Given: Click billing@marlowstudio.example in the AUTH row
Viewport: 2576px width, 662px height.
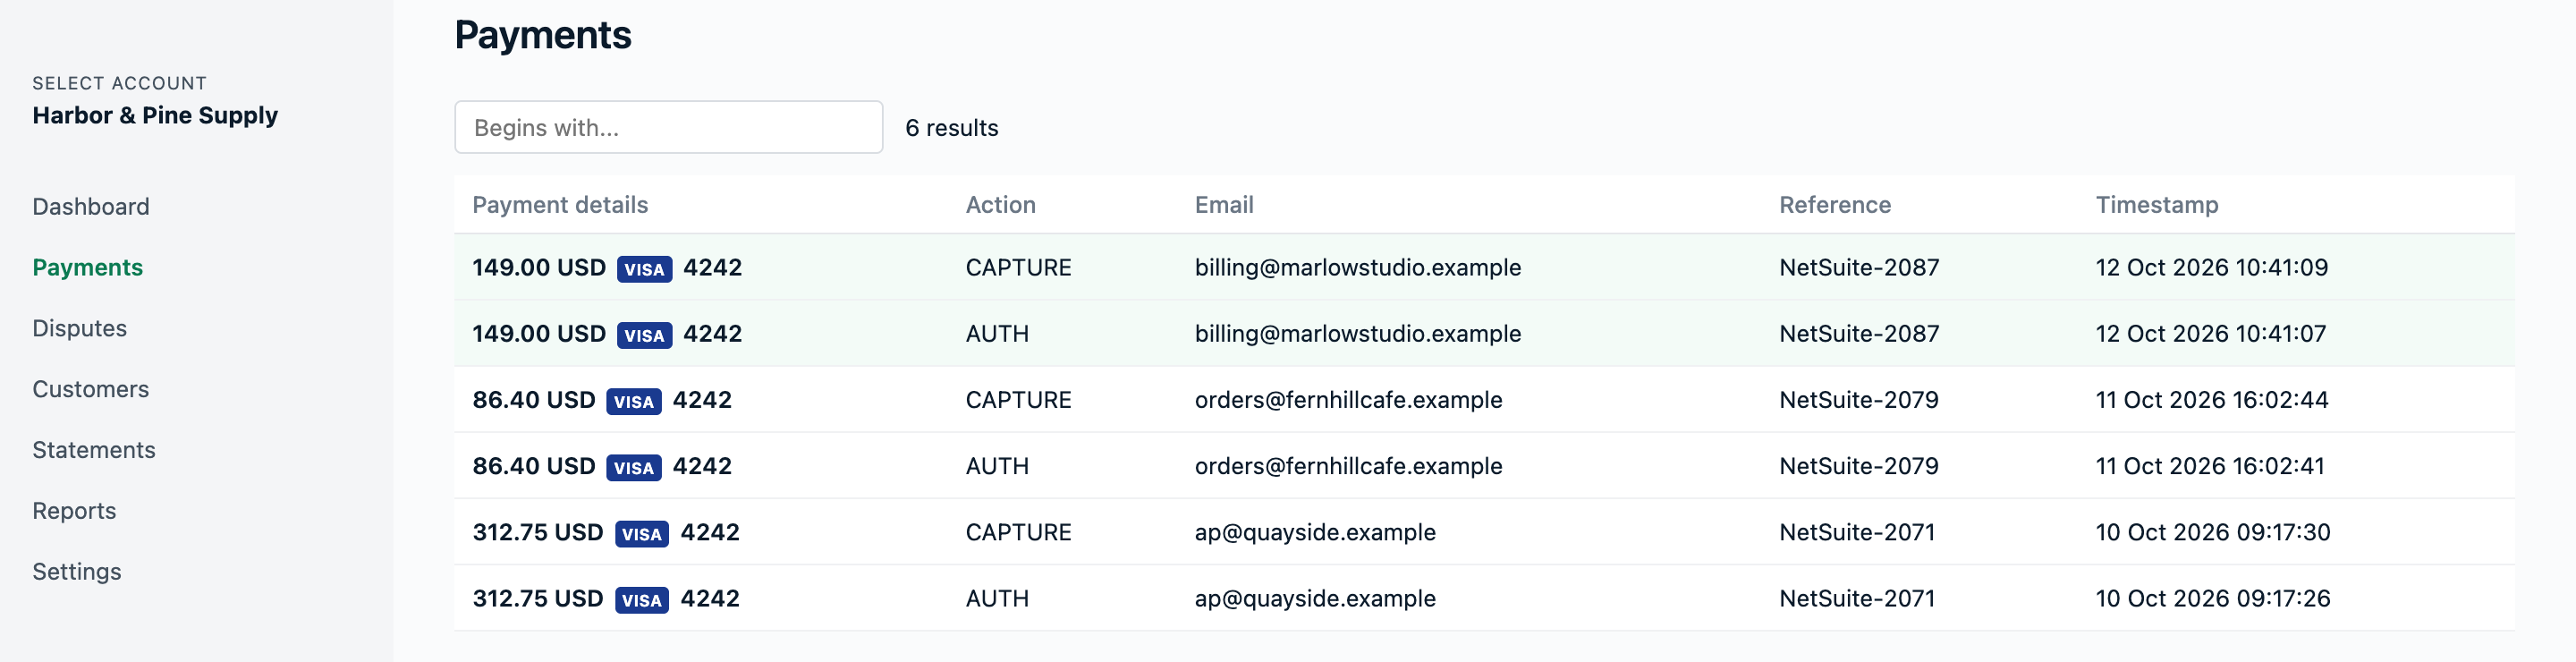Looking at the screenshot, I should point(1358,333).
